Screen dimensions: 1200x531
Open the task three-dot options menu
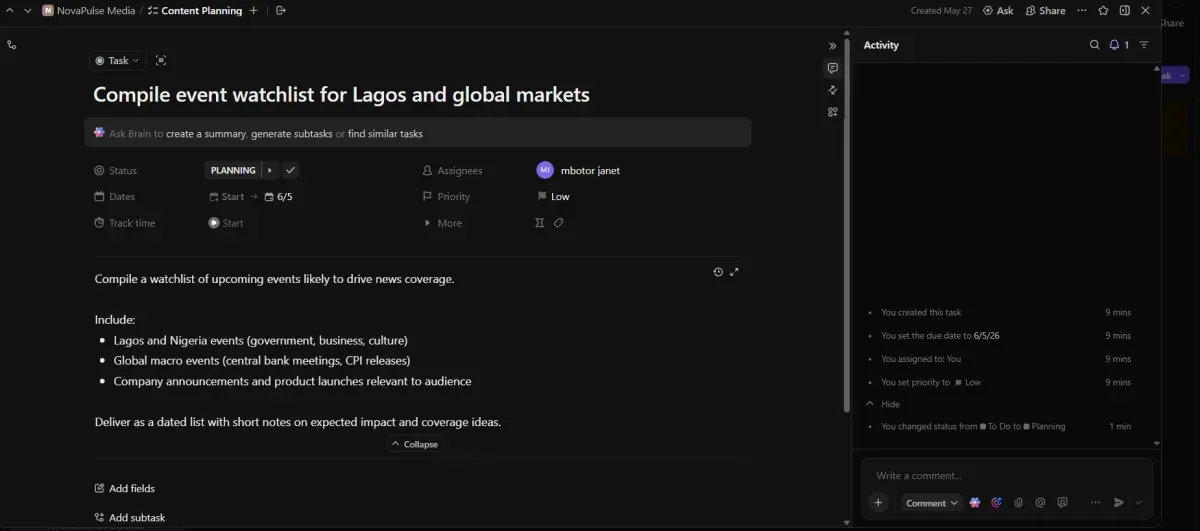tap(1082, 10)
